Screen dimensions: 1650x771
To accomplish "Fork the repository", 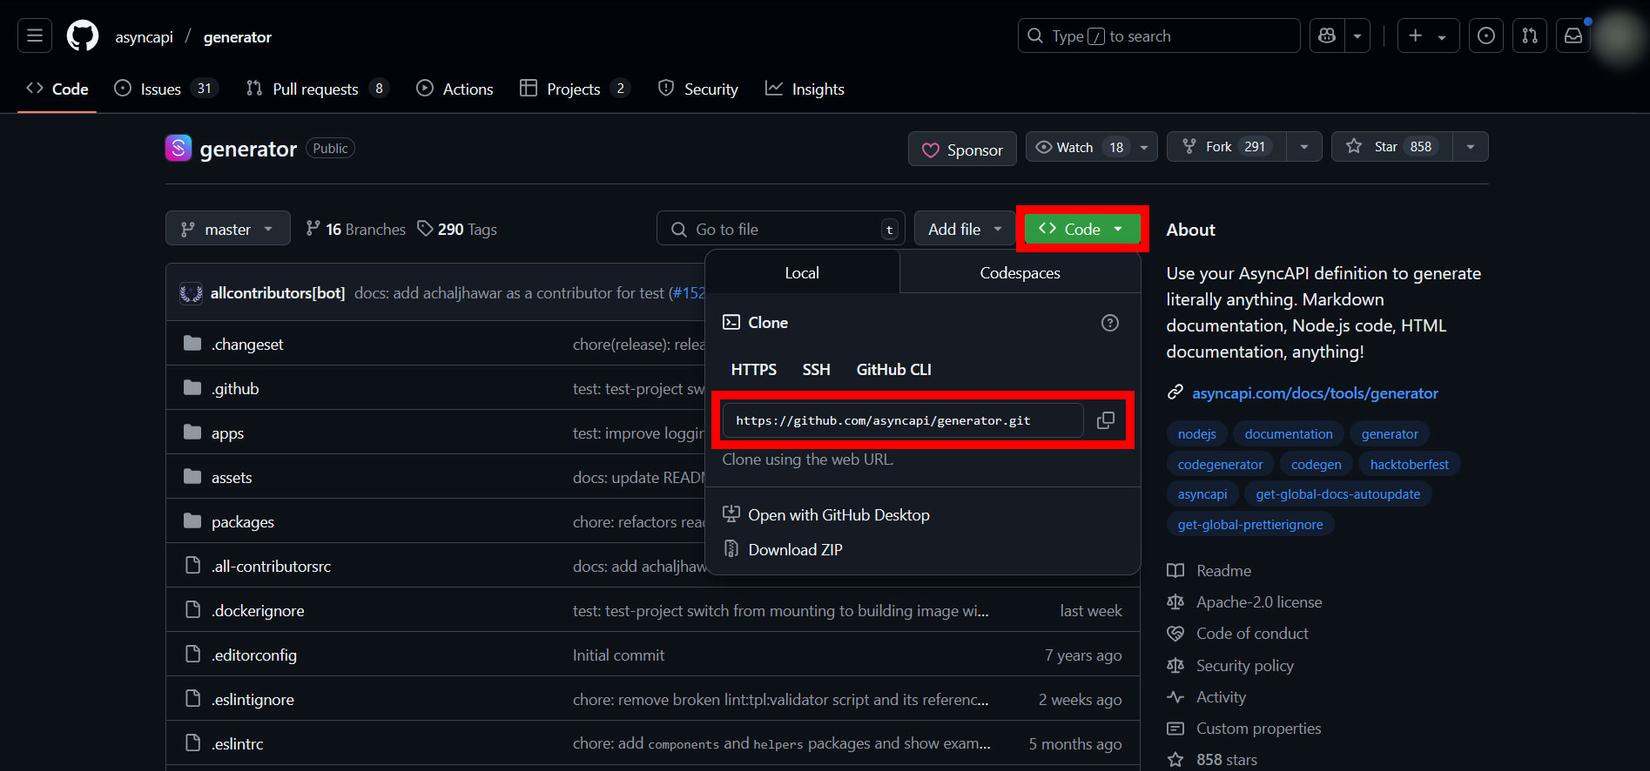I will [1227, 147].
